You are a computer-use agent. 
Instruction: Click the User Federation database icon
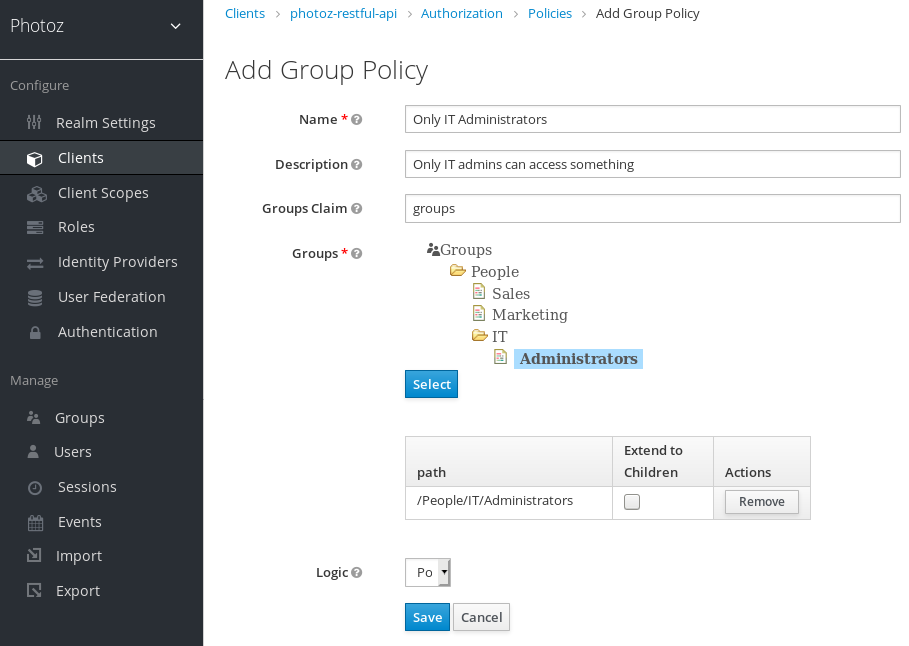35,298
